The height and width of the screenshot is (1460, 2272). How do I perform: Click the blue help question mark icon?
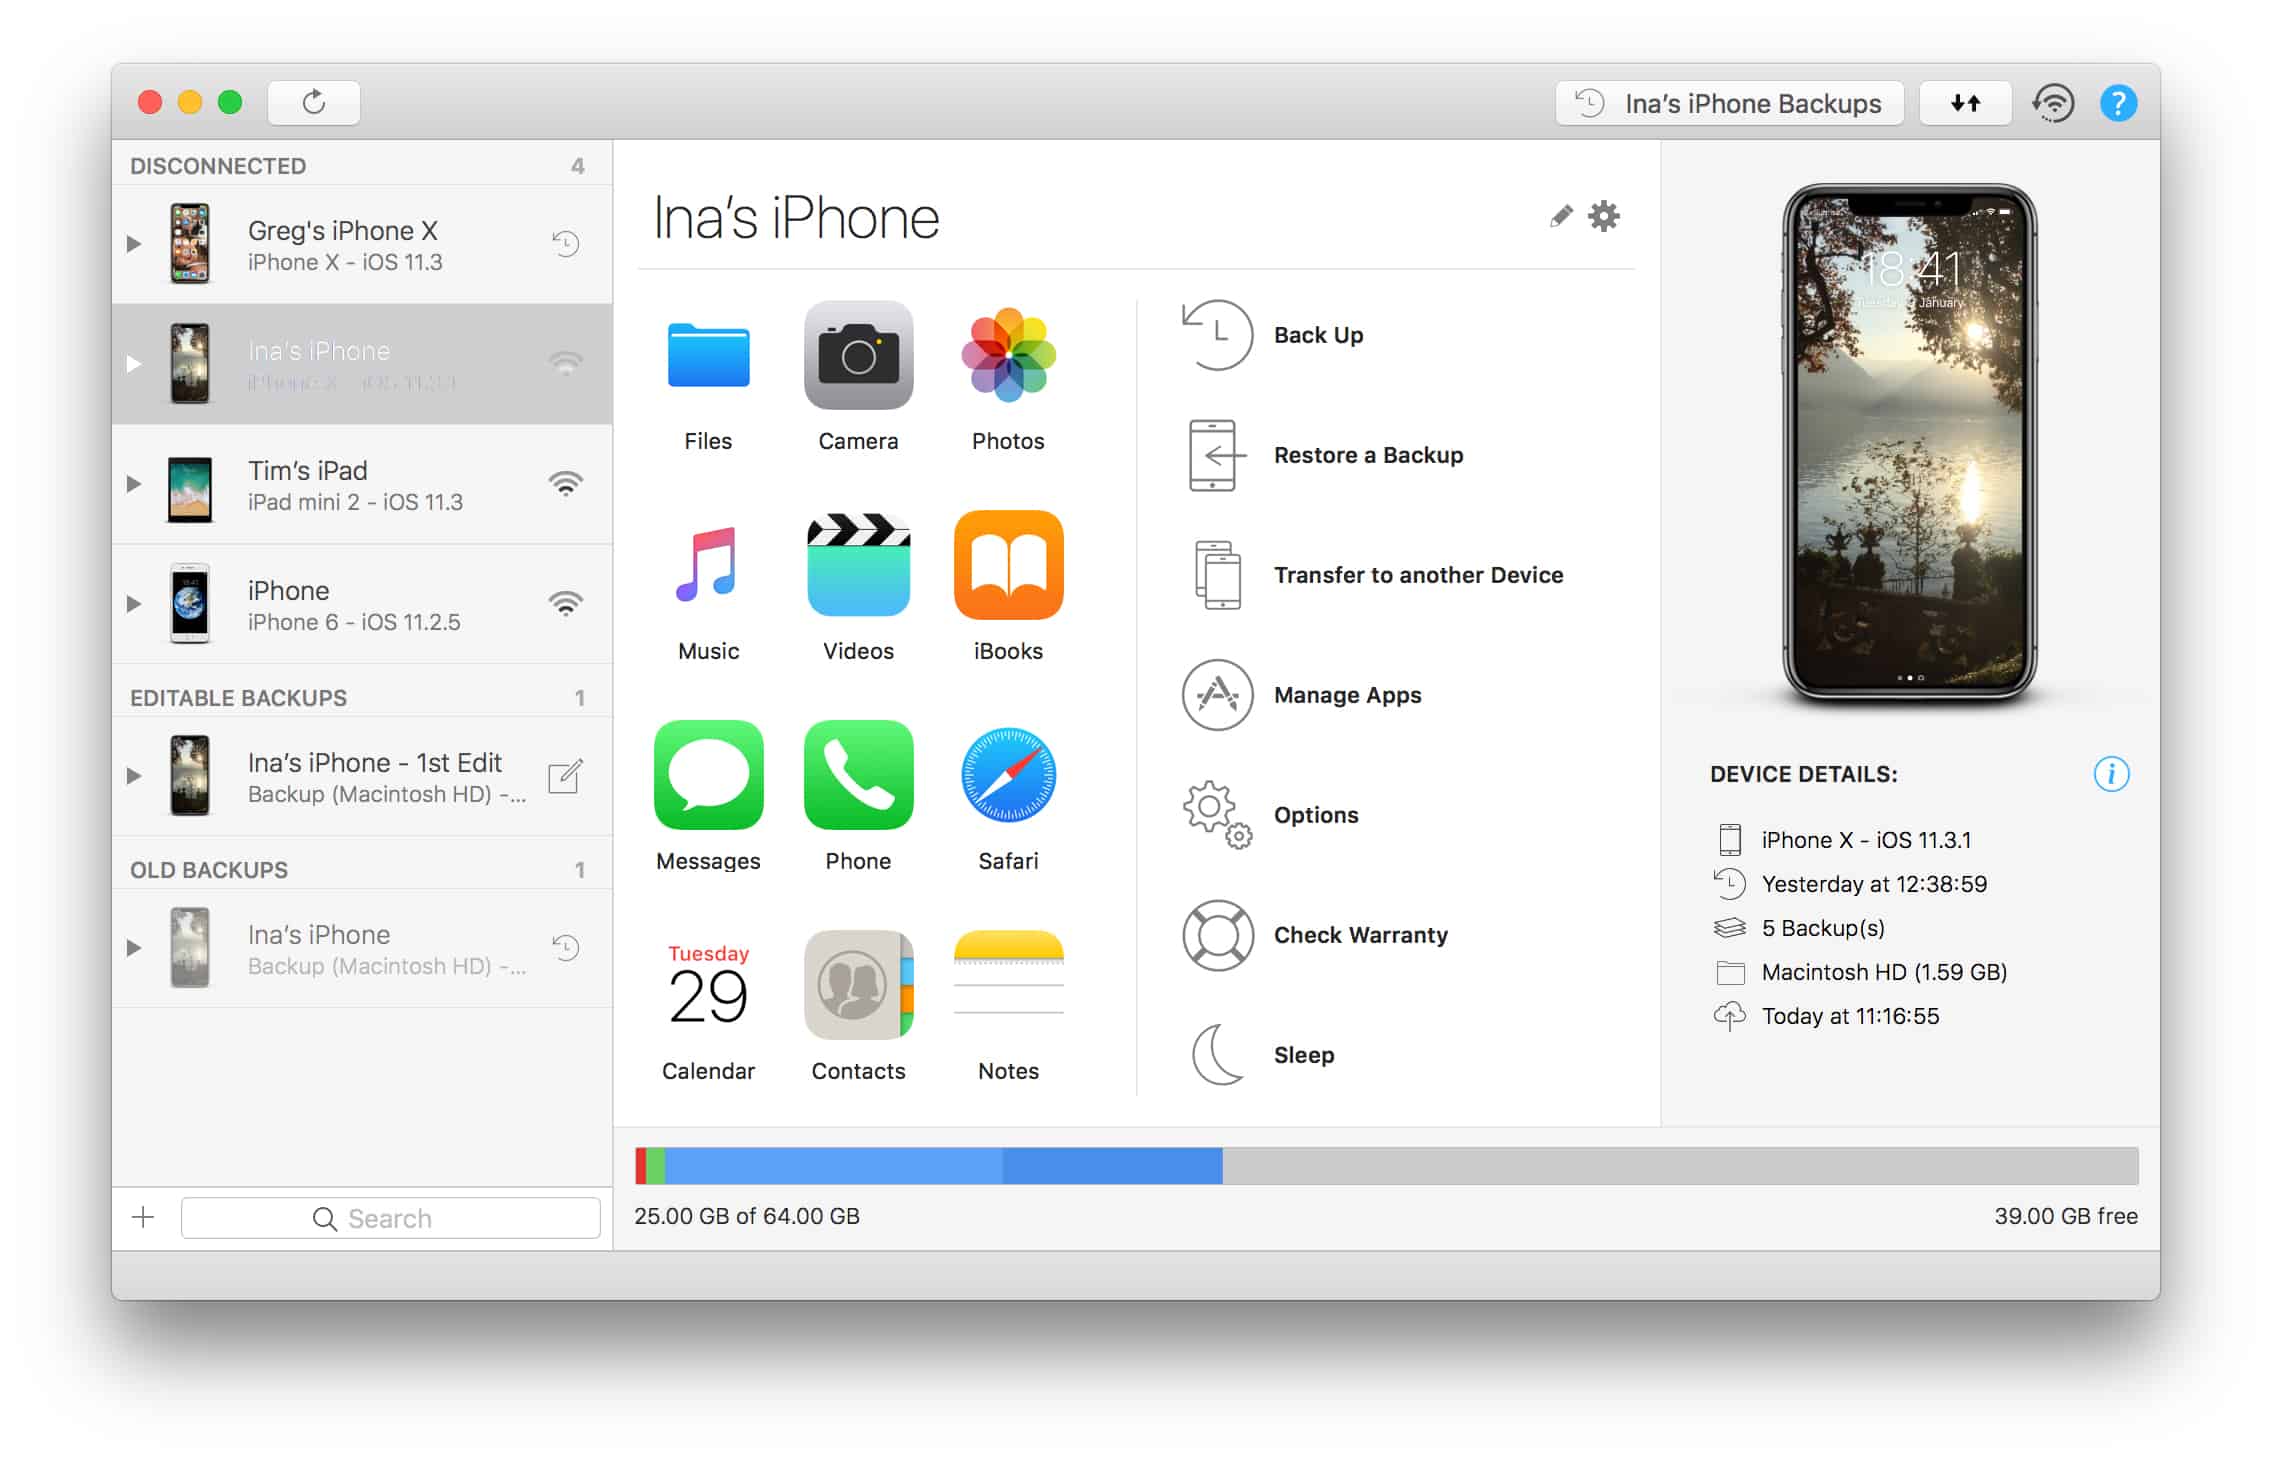2118,103
